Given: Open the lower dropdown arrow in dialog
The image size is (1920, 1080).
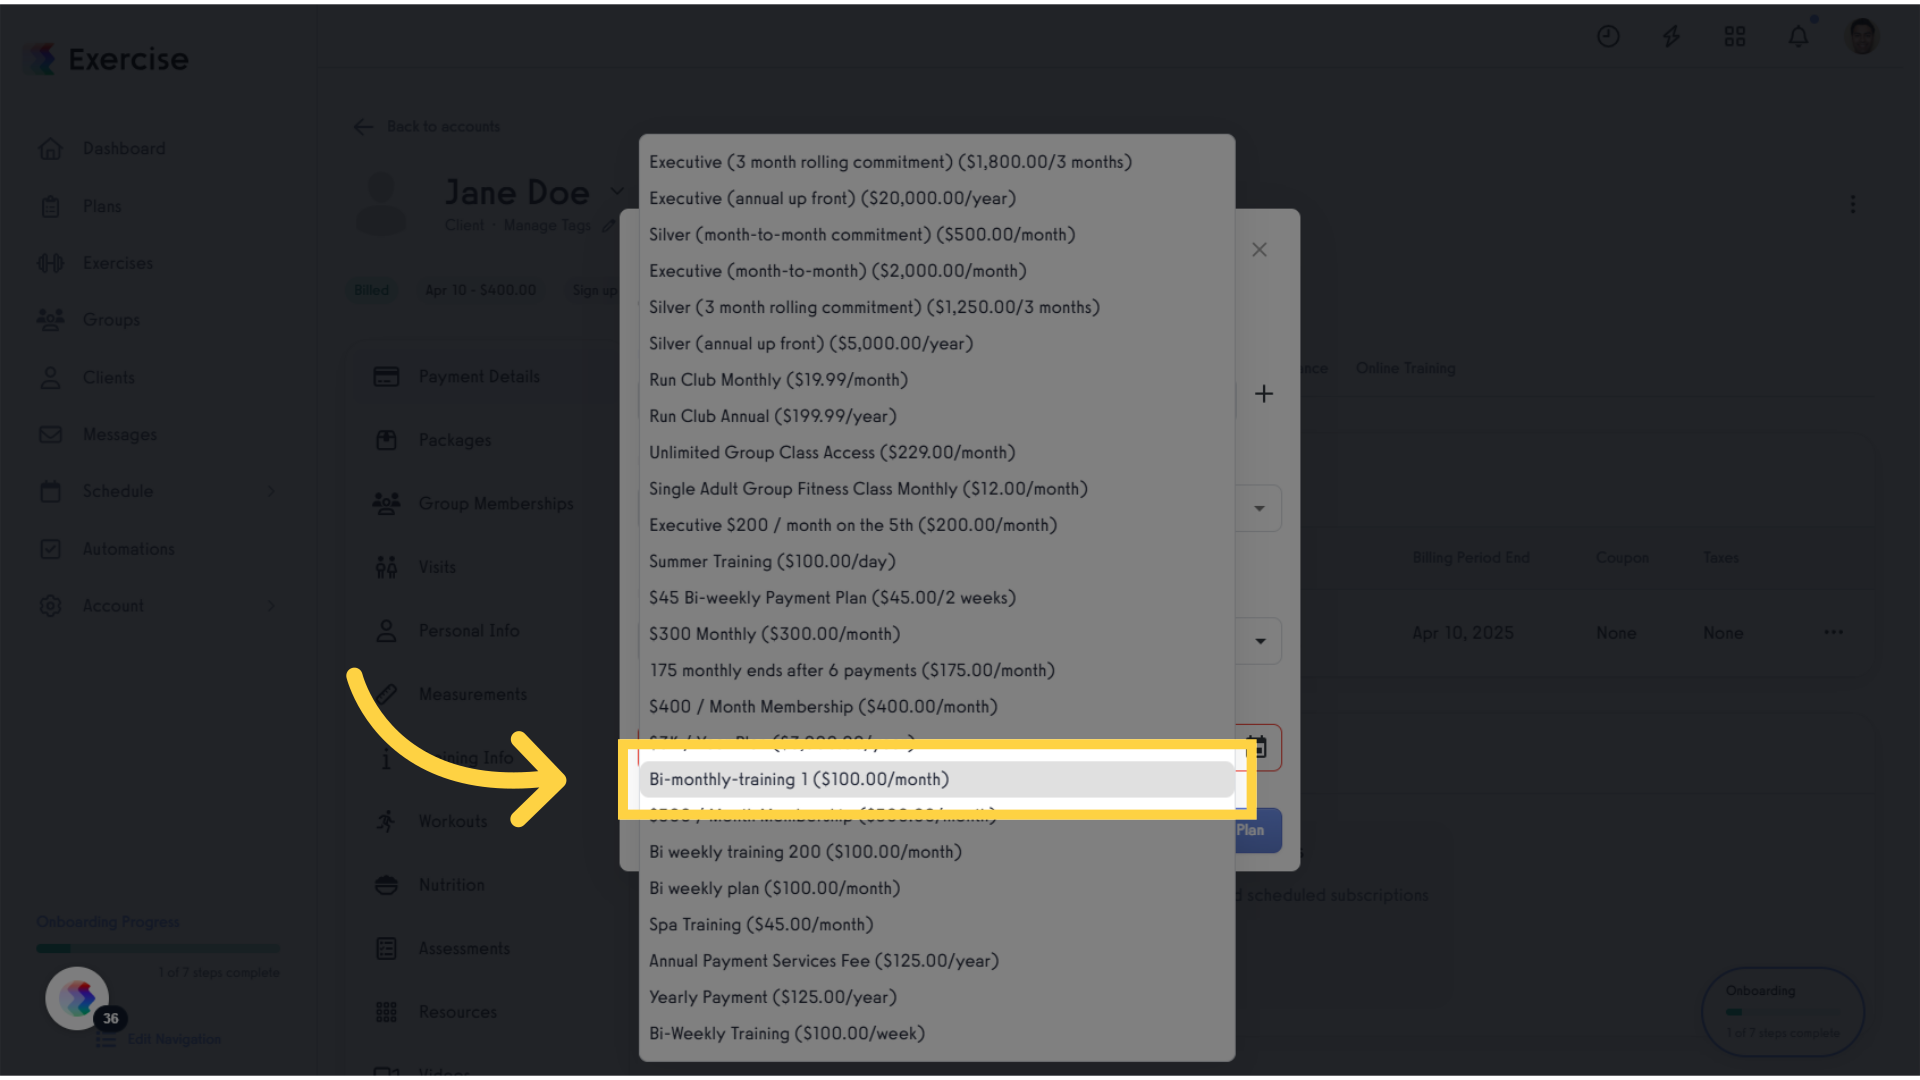Looking at the screenshot, I should pyautogui.click(x=1260, y=641).
